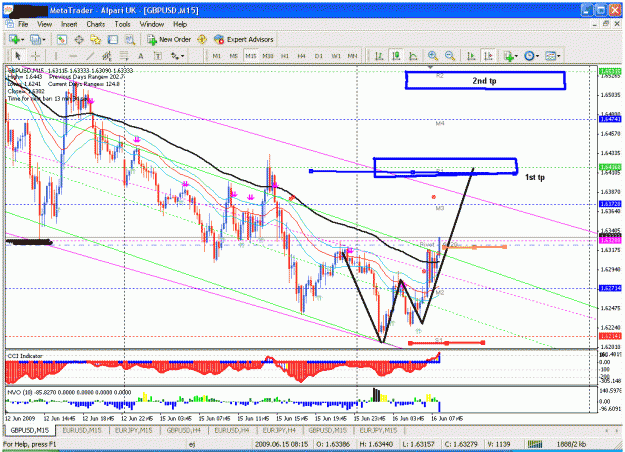
Task: Show the Navigator panel
Action: click(x=96, y=39)
